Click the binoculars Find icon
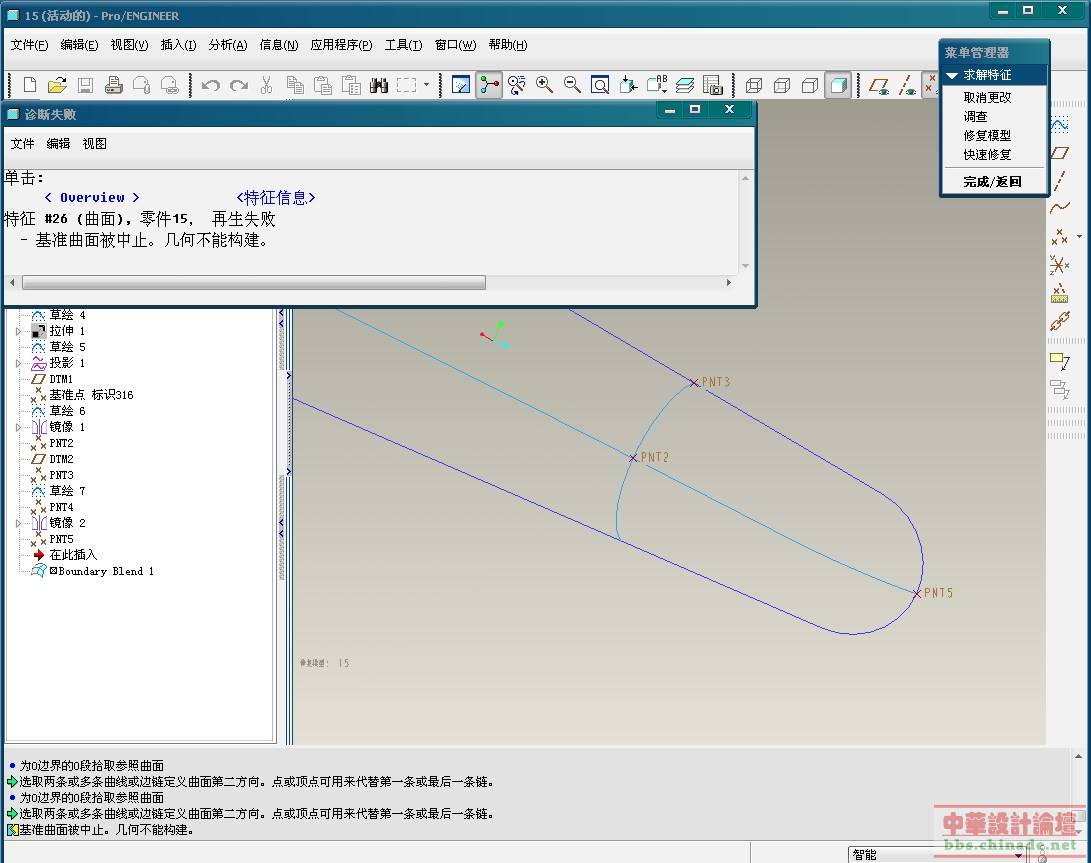The image size is (1091, 863). (x=378, y=85)
